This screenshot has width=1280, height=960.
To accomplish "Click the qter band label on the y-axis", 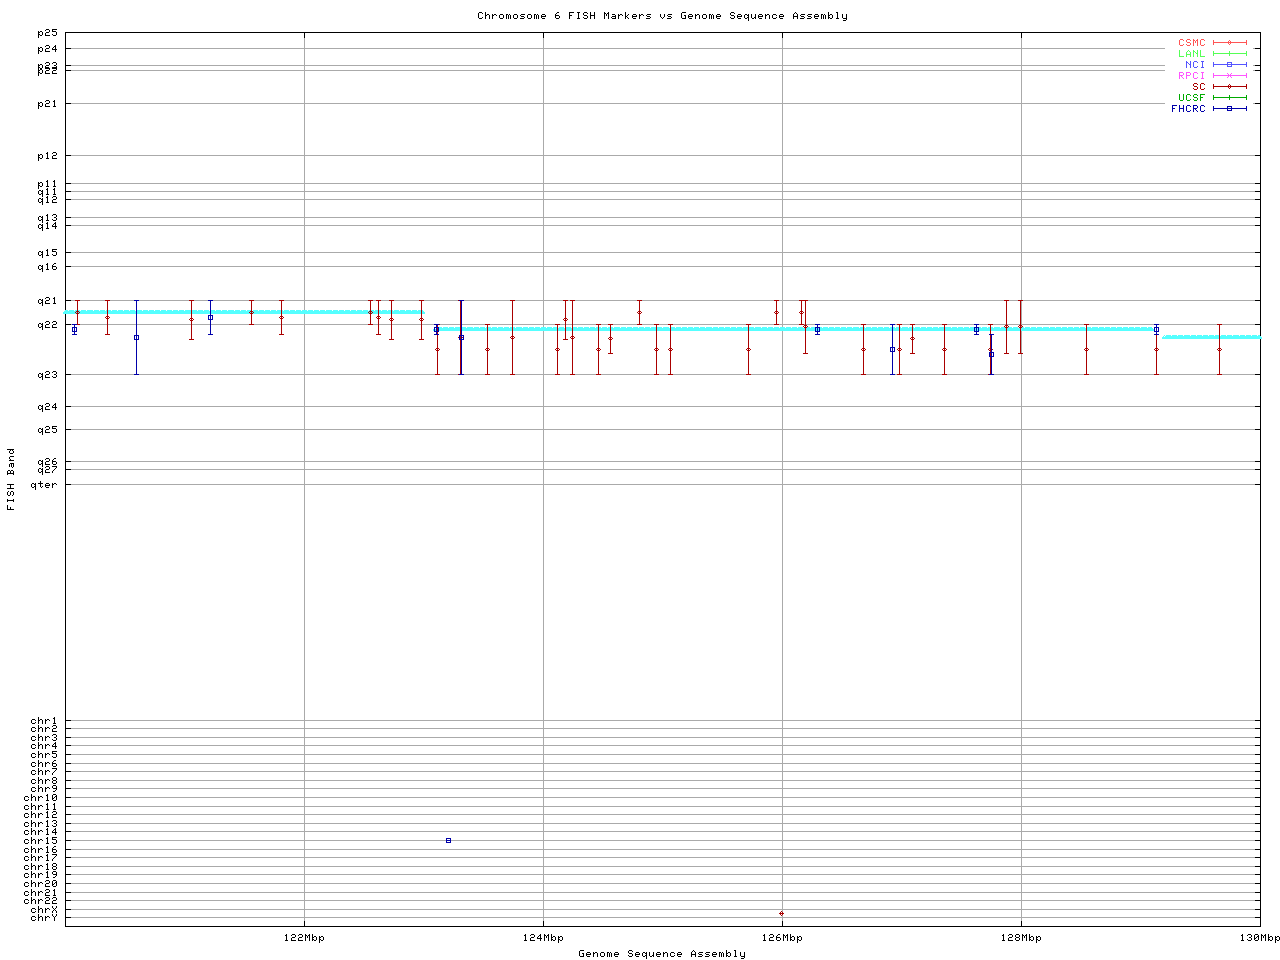I will click(x=44, y=485).
